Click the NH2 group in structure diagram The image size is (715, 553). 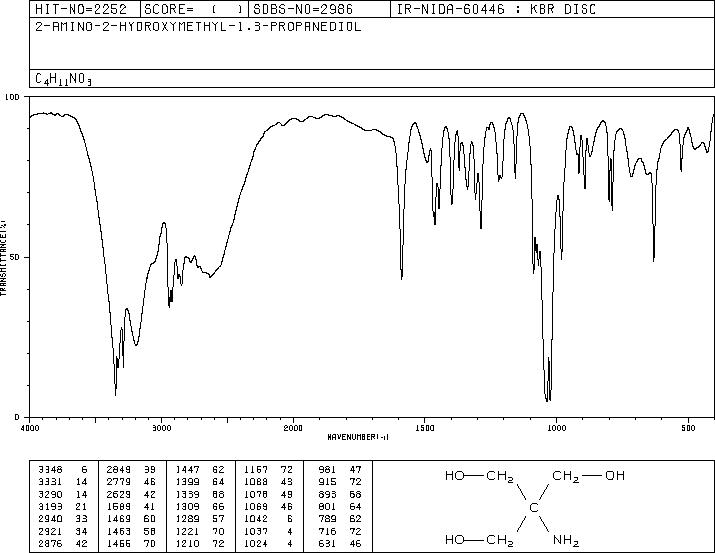point(566,540)
